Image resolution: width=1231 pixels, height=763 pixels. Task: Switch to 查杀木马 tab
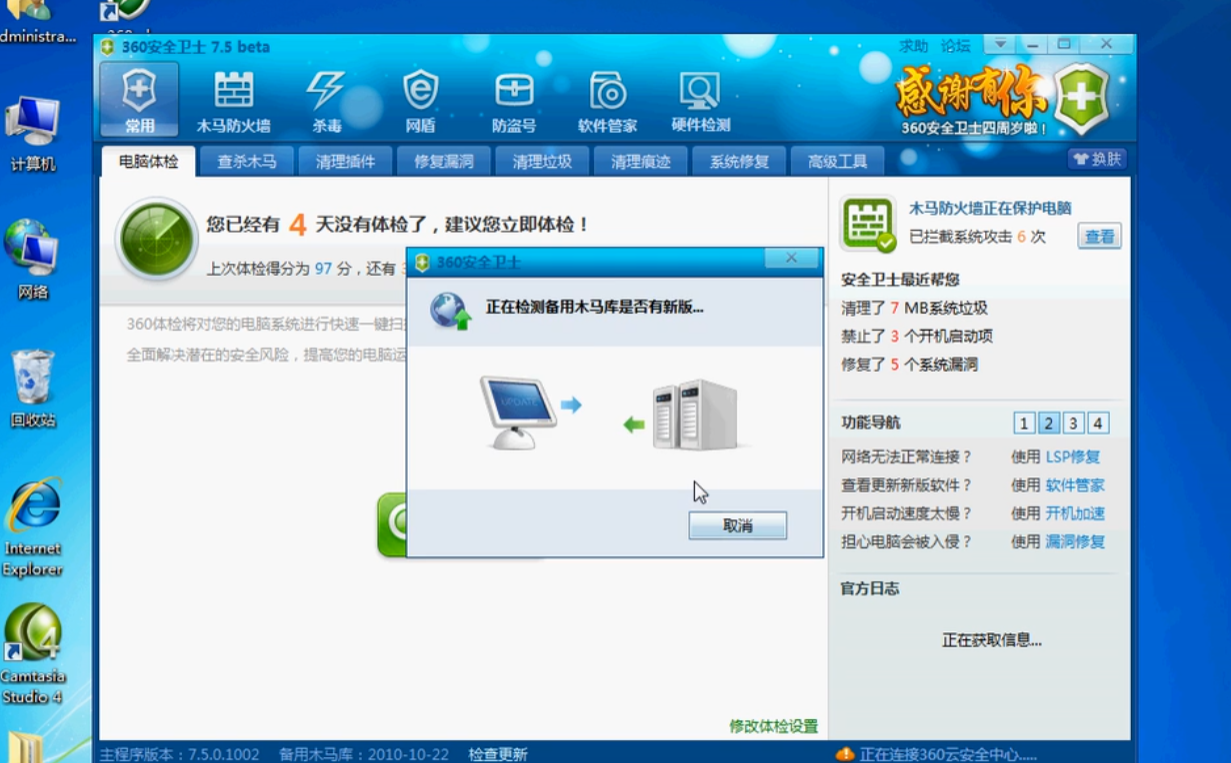point(247,162)
